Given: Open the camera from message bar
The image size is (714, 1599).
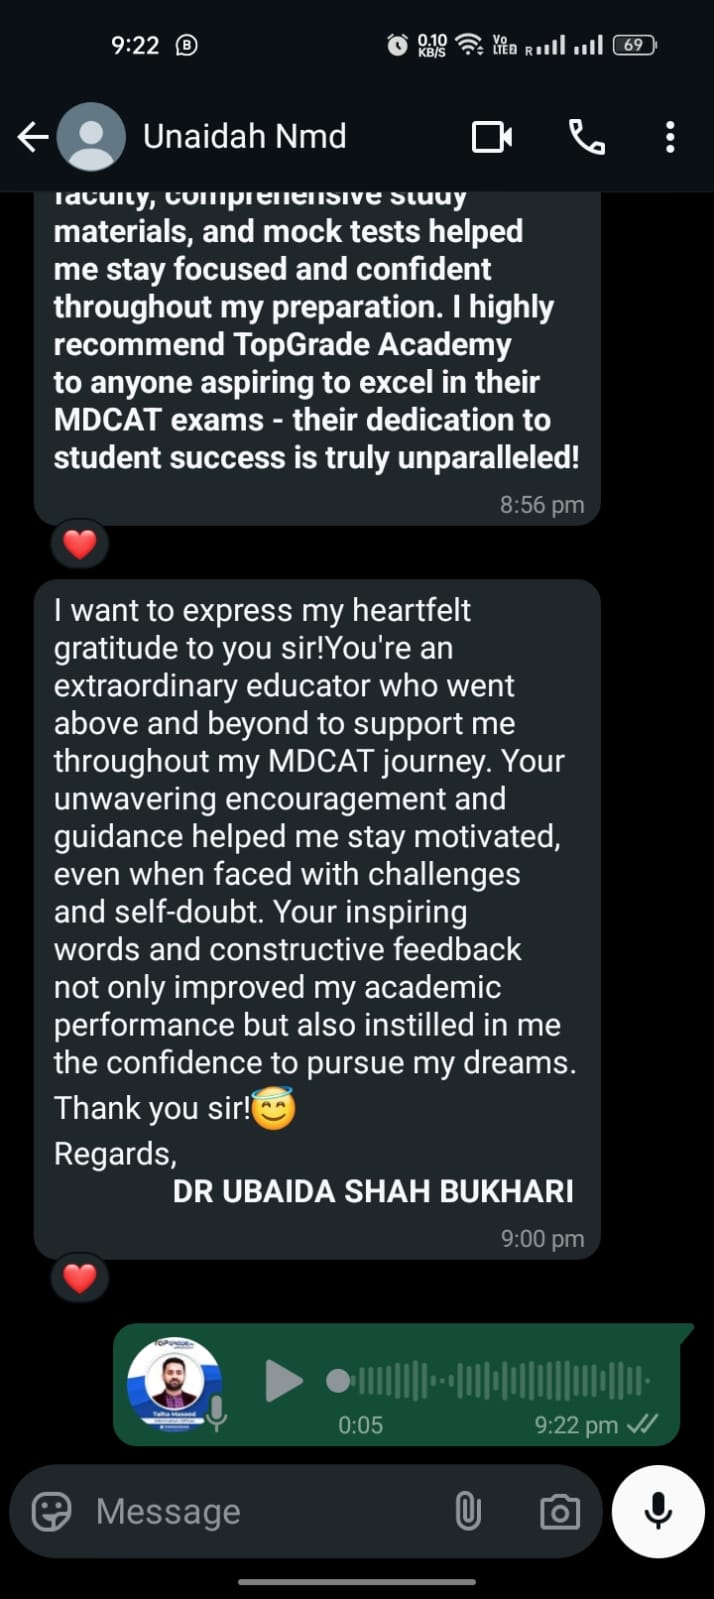Looking at the screenshot, I should click(559, 1511).
